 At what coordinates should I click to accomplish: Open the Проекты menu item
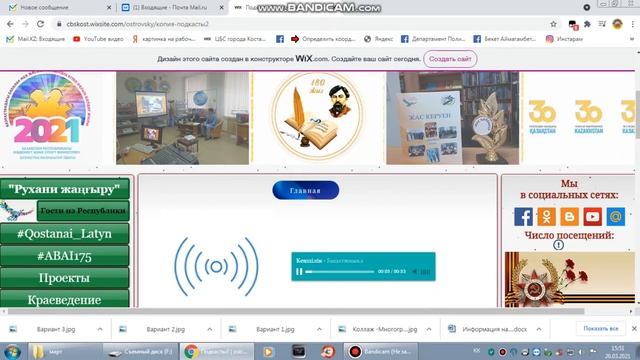pos(64,278)
